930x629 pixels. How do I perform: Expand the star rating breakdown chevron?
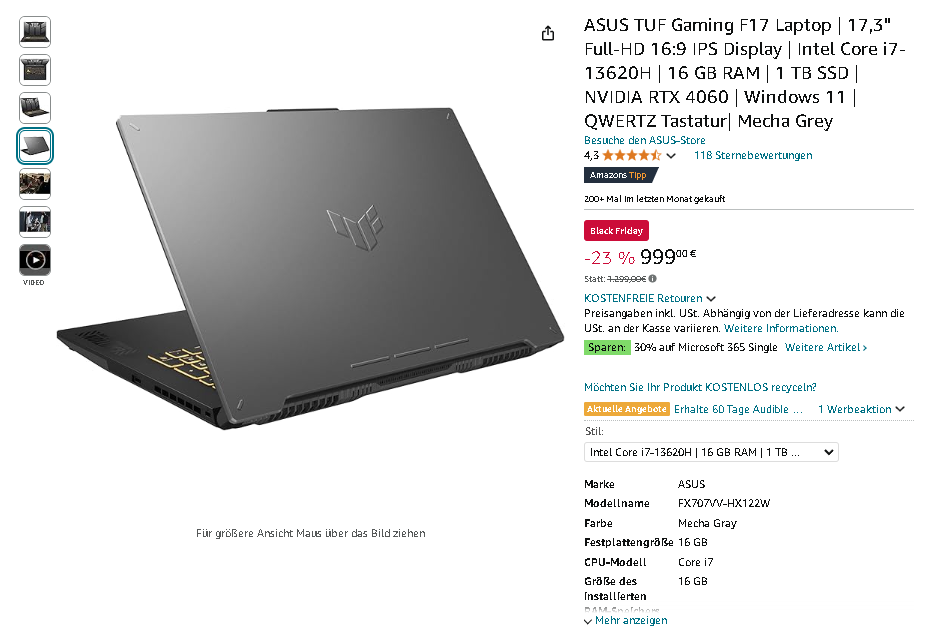[671, 156]
